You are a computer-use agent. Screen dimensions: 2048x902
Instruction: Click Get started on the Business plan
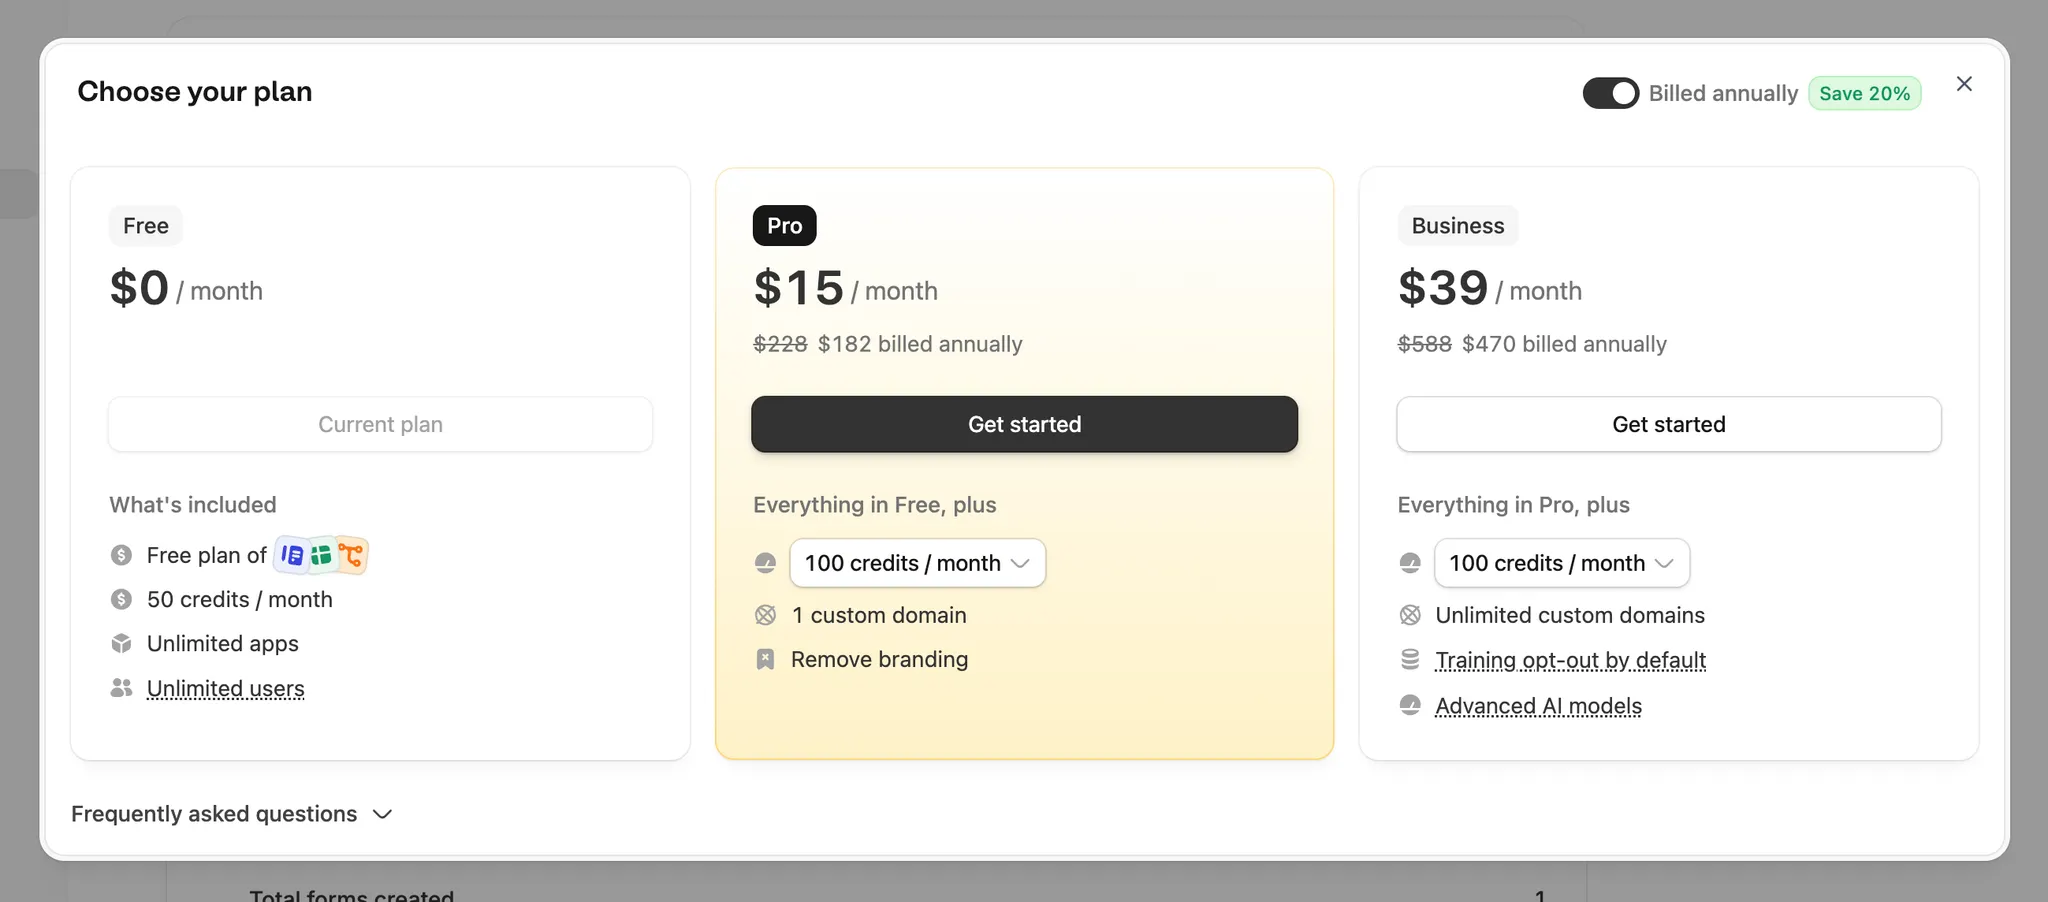(x=1668, y=424)
